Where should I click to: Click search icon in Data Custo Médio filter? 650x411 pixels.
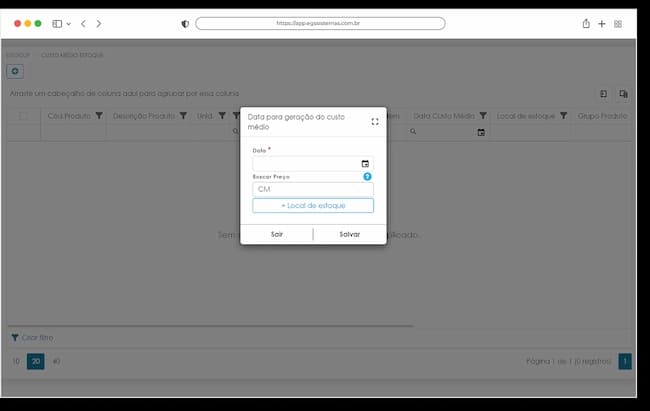(x=413, y=131)
